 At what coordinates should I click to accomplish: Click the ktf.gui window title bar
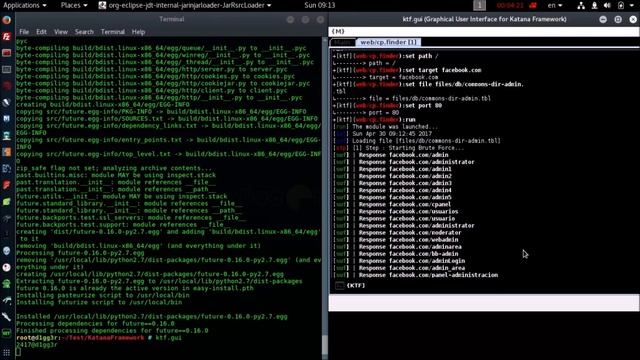coord(484,19)
